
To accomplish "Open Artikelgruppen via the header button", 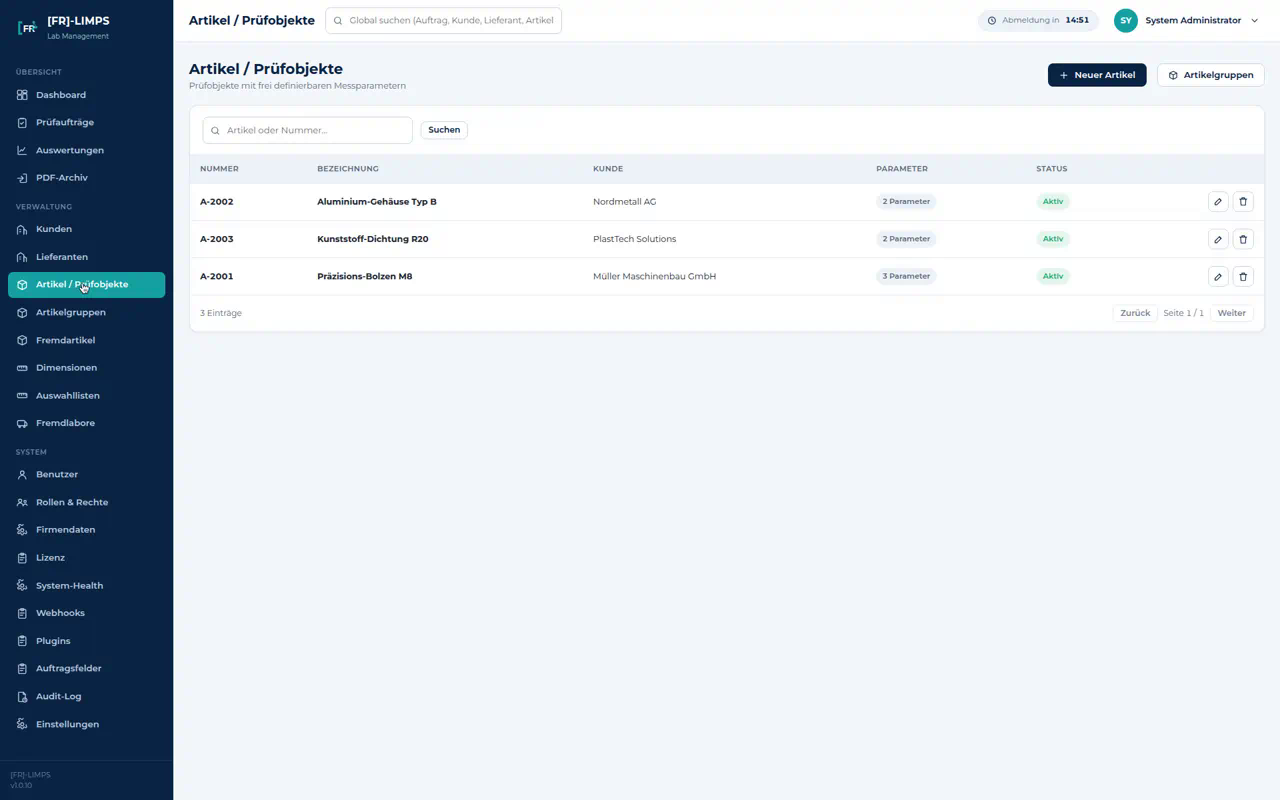I will pyautogui.click(x=1210, y=75).
